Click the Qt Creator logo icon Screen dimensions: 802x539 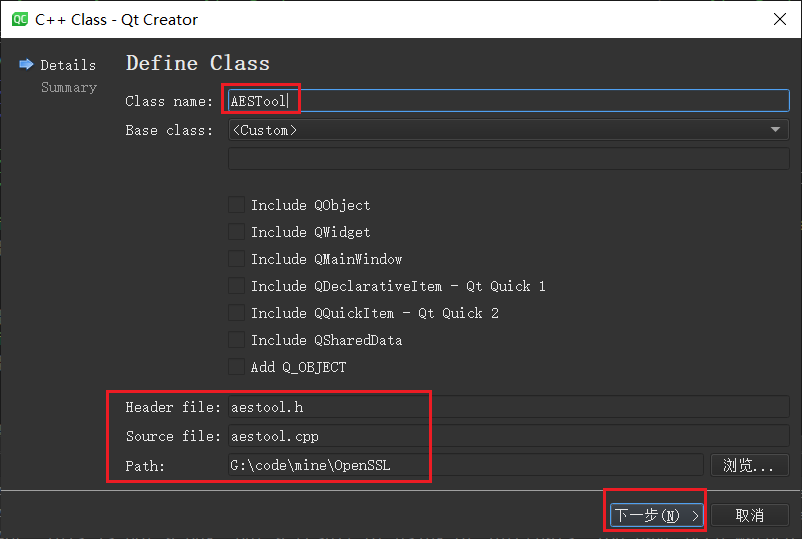pyautogui.click(x=19, y=19)
